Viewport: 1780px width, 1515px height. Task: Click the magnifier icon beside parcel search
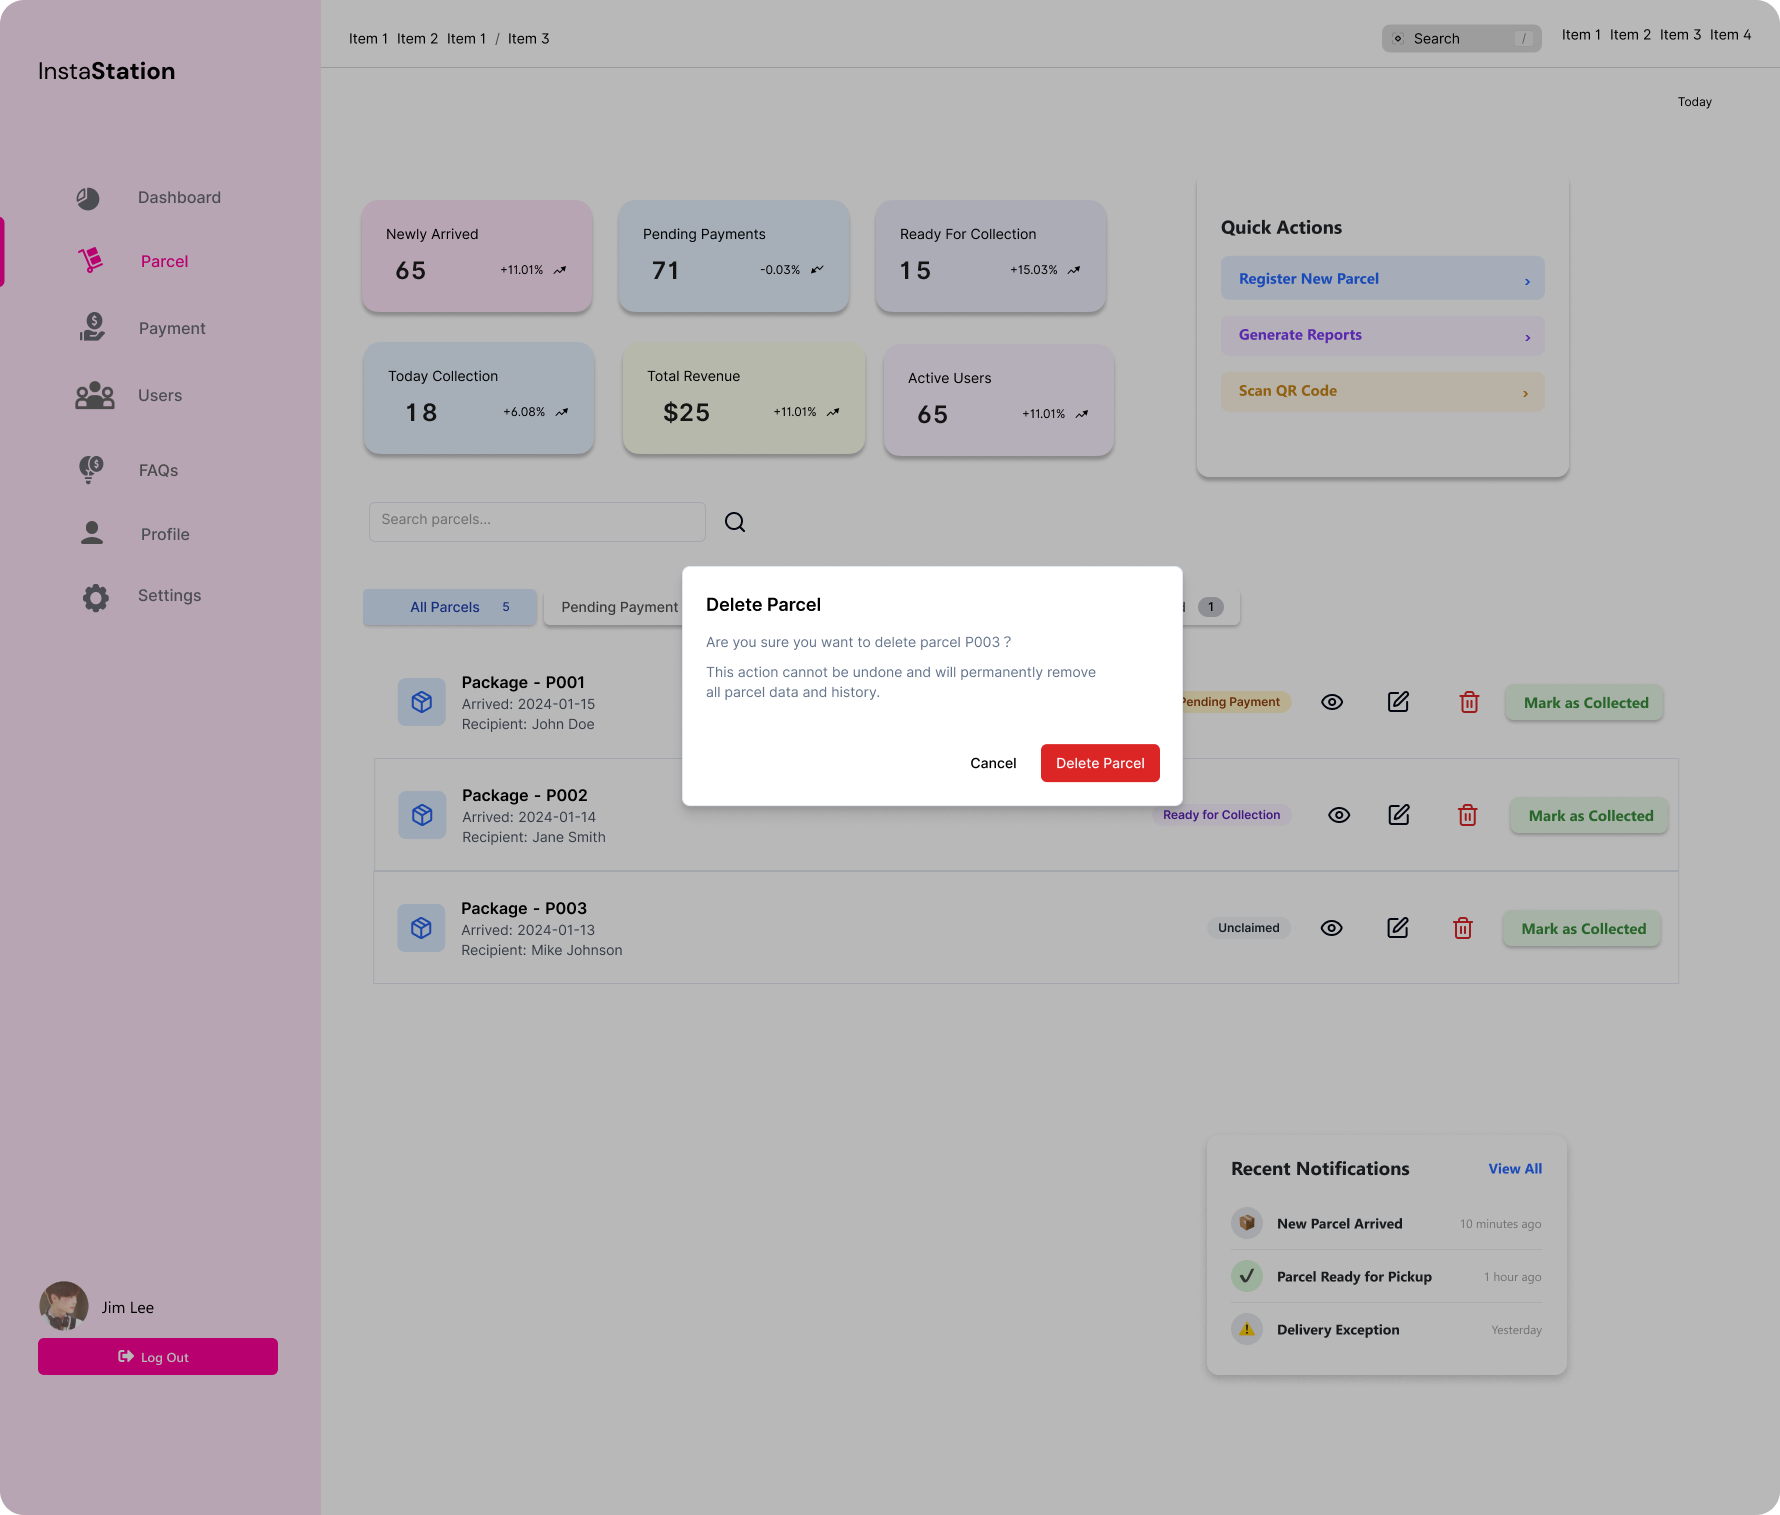pyautogui.click(x=735, y=522)
